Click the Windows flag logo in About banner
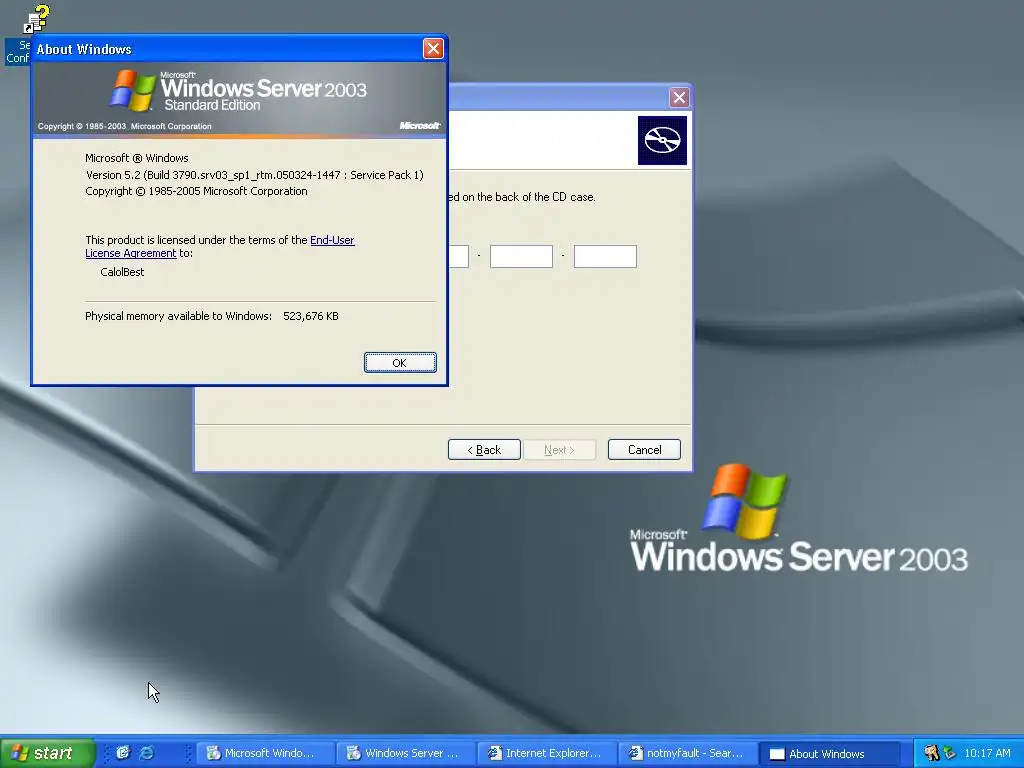The image size is (1024, 768). [x=133, y=90]
